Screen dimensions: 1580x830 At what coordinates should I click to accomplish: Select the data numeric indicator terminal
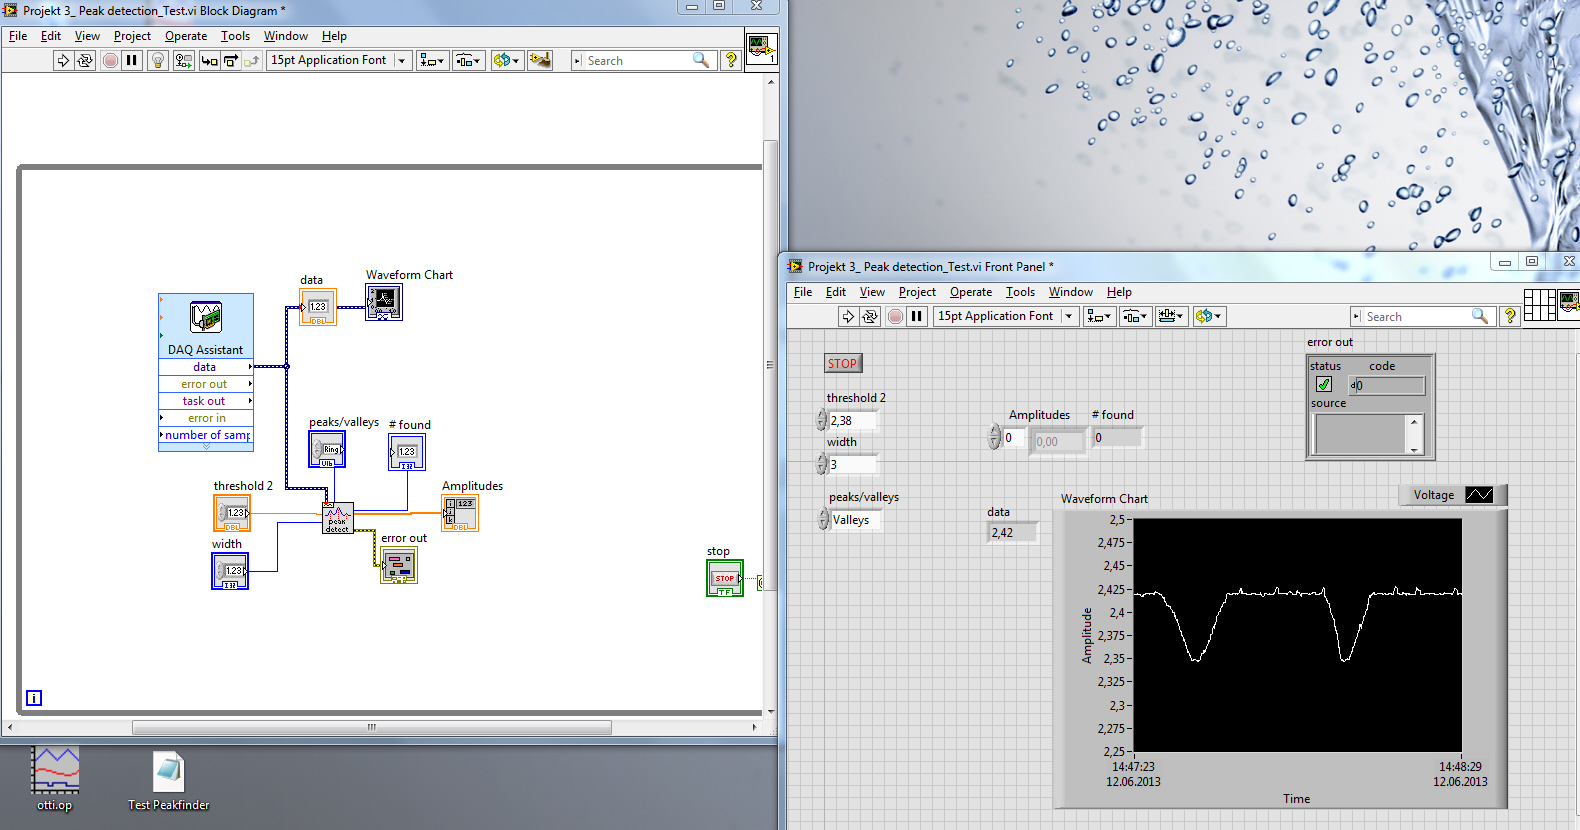[318, 307]
